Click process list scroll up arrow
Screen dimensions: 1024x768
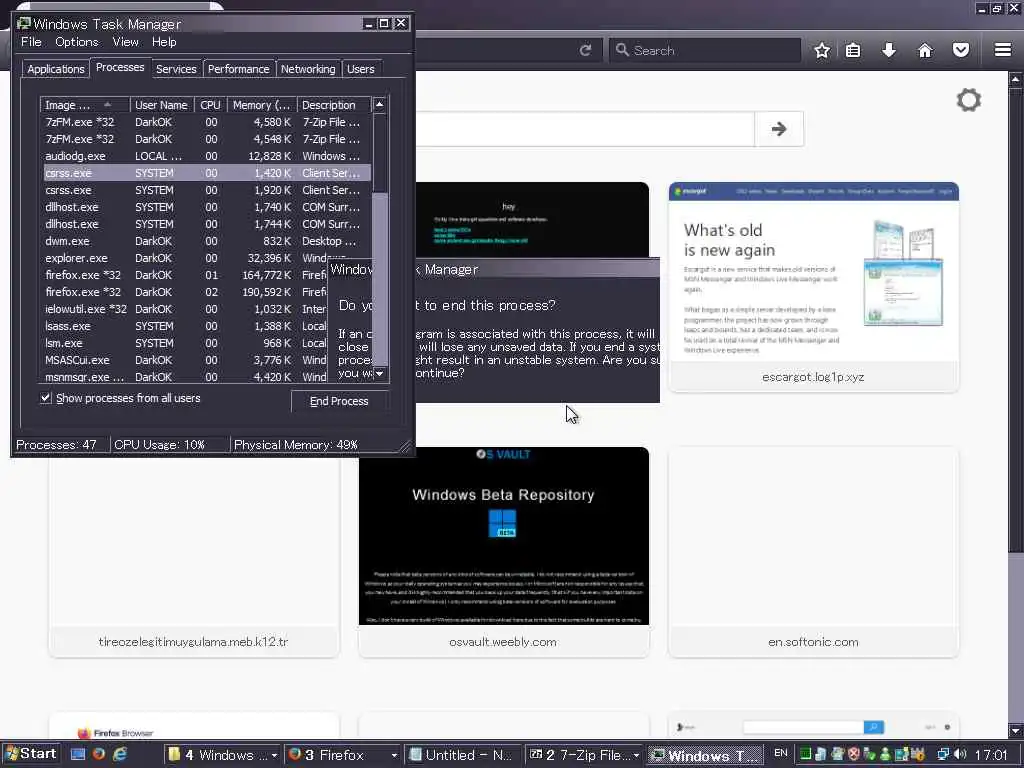379,104
